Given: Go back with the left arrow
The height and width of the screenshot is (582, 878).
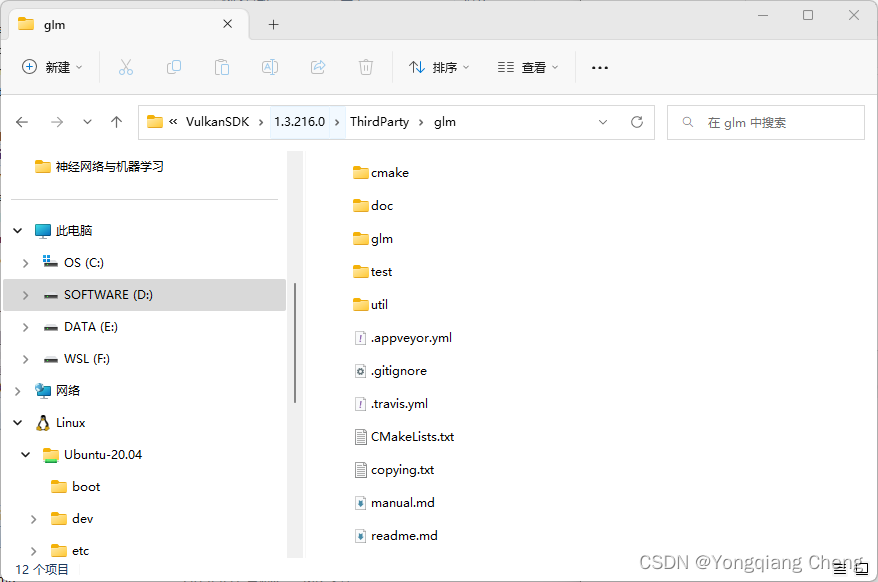Looking at the screenshot, I should 22,122.
